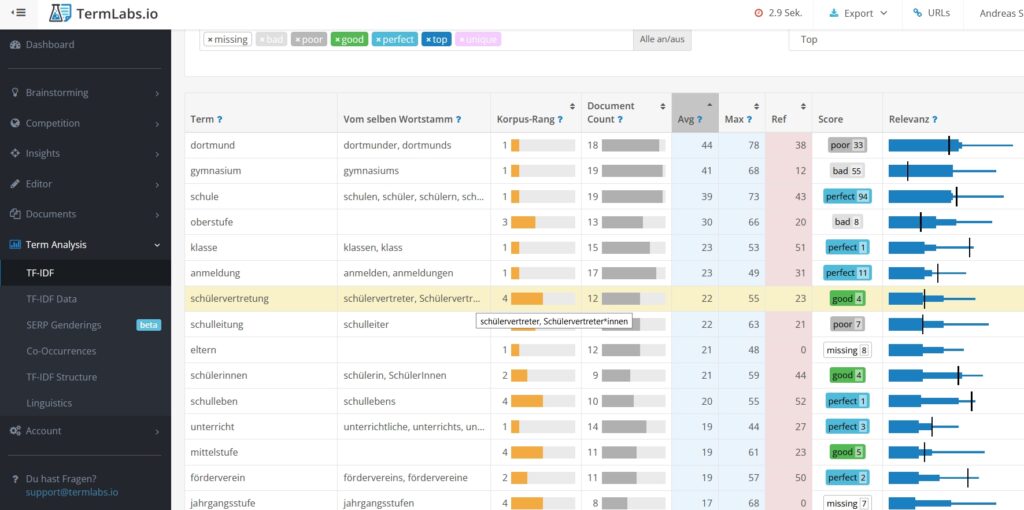This screenshot has height=510, width=1024.
Task: Open the Co-Occurrences menu item
Action: 86,351
